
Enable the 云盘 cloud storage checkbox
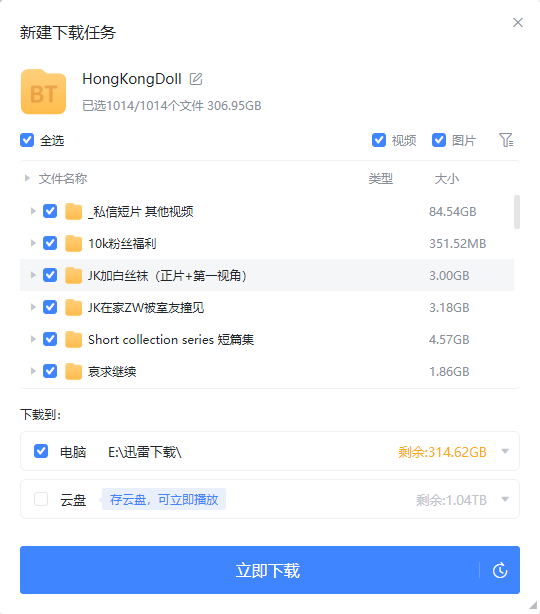41,499
